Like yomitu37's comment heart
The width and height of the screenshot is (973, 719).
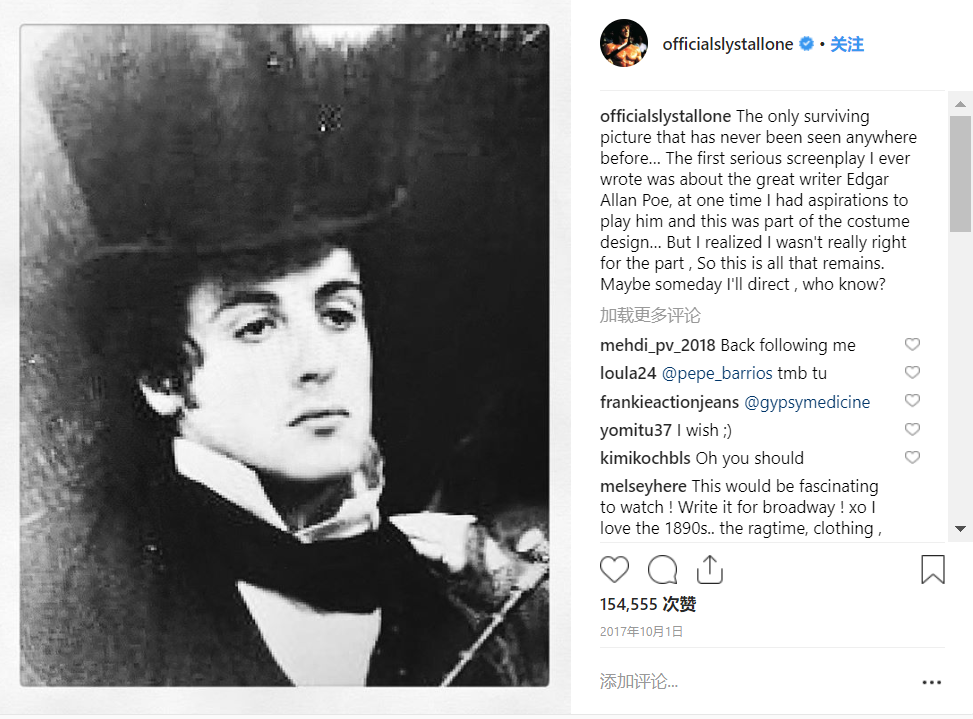[912, 430]
